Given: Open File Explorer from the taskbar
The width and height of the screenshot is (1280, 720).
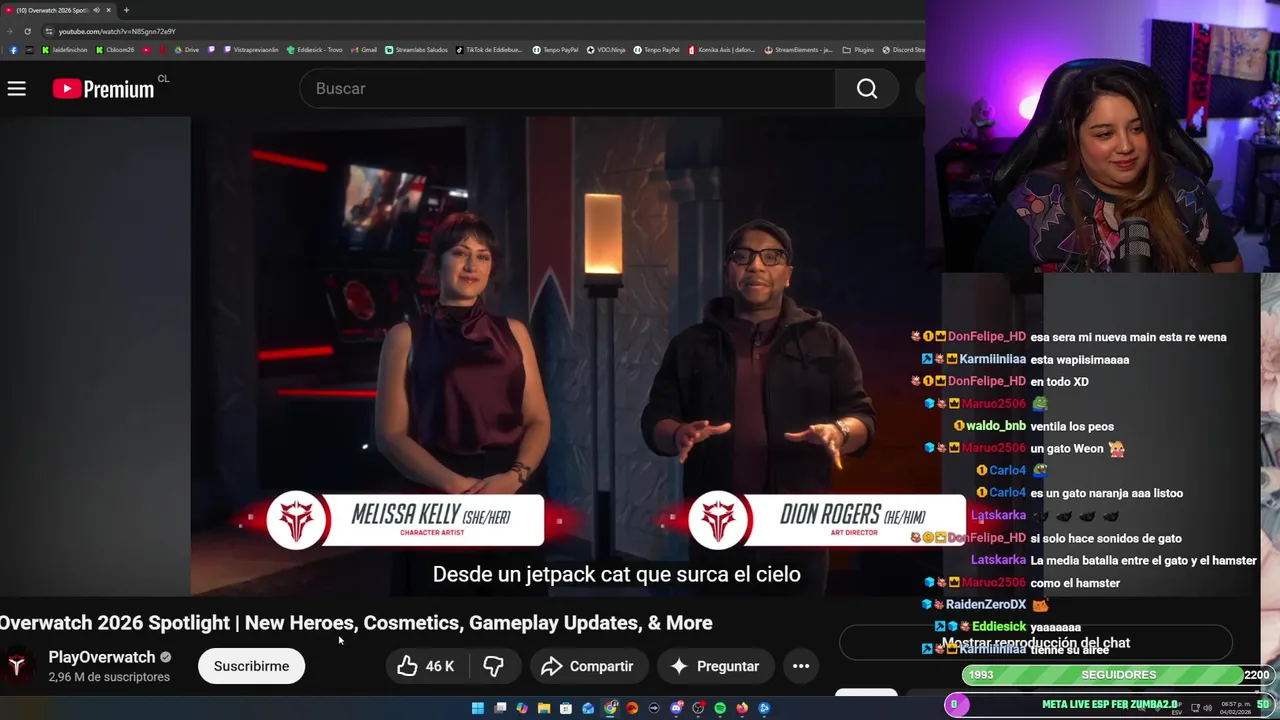Looking at the screenshot, I should point(544,708).
